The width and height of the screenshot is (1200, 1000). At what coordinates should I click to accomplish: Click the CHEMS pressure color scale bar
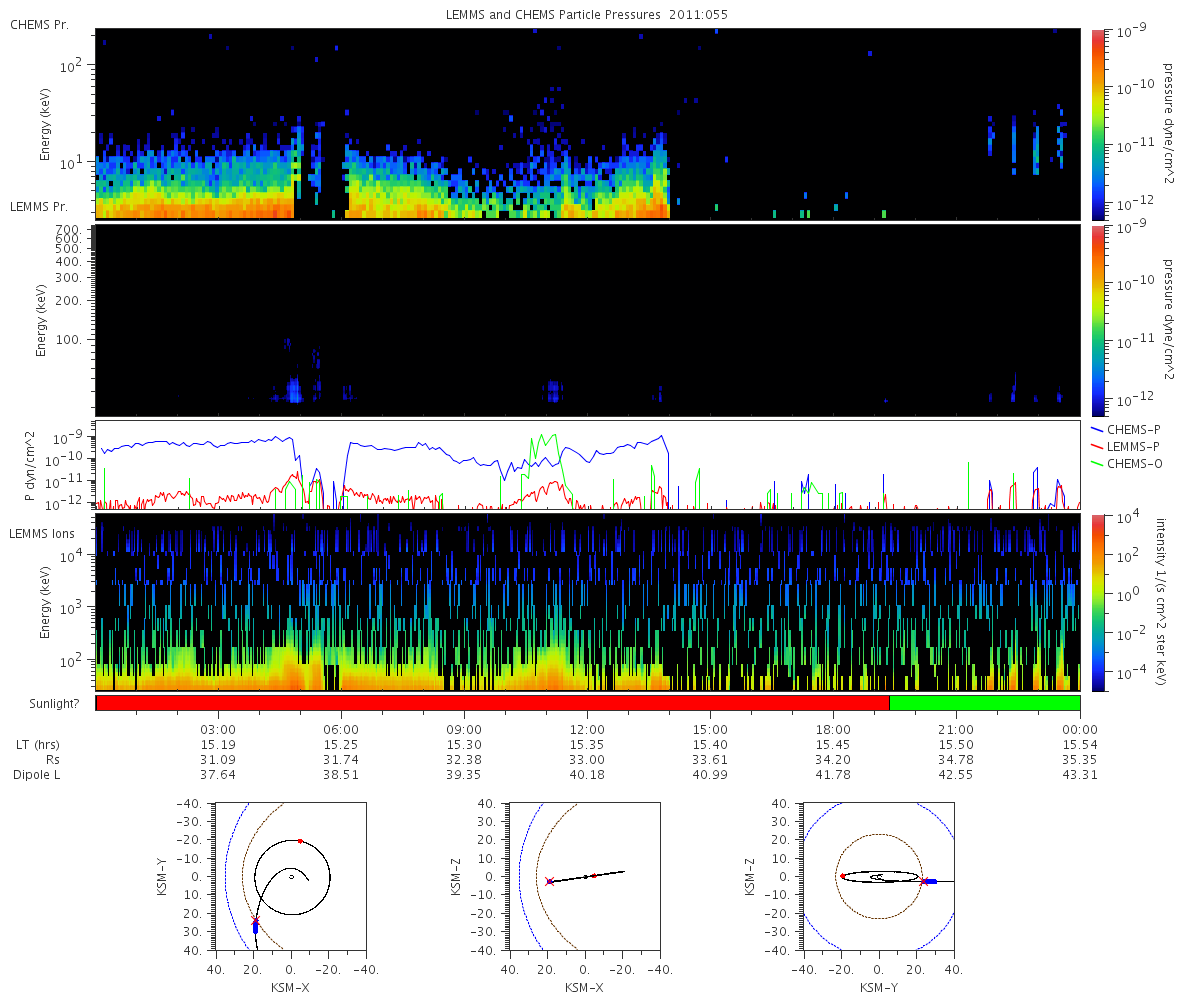(1097, 124)
